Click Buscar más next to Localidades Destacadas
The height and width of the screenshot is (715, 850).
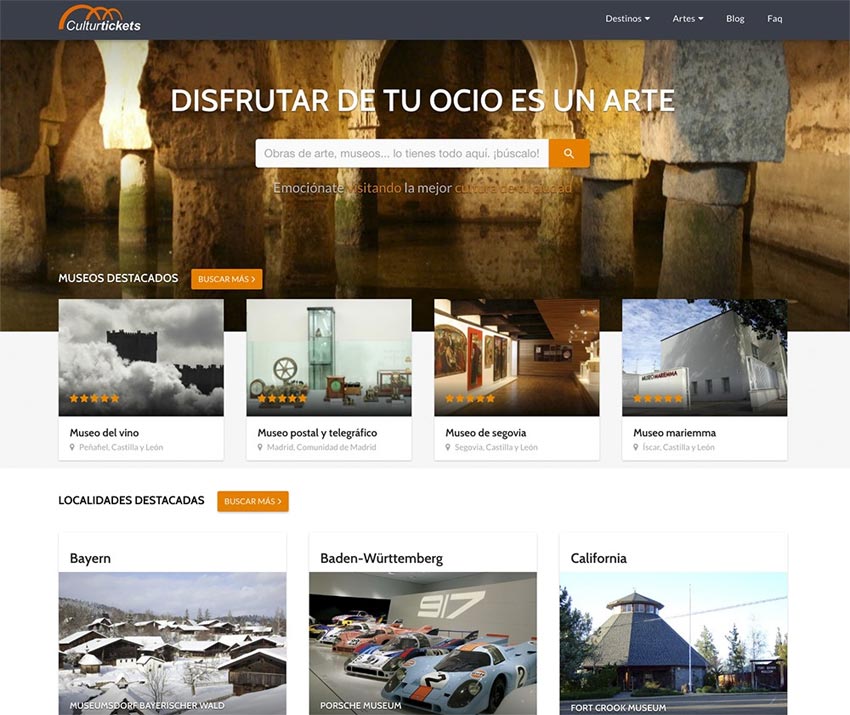253,501
